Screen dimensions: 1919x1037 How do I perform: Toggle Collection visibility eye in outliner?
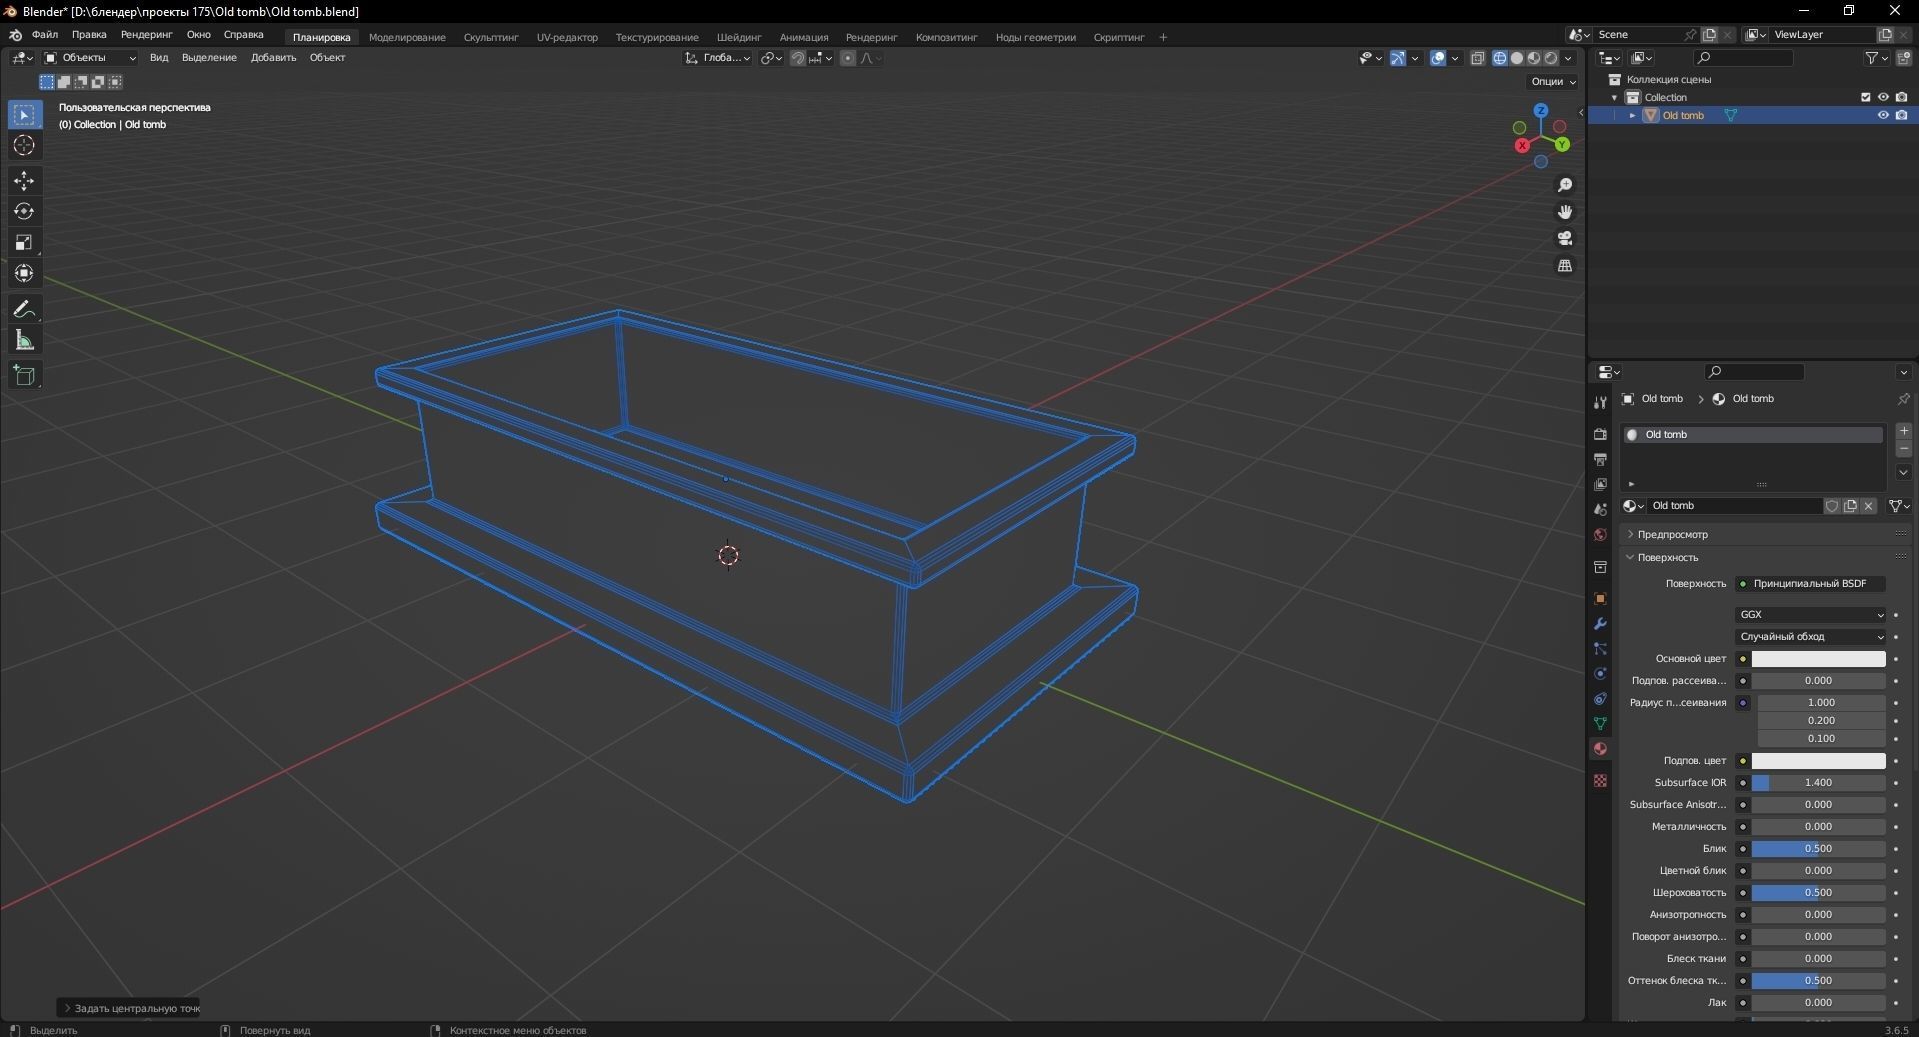[x=1883, y=97]
